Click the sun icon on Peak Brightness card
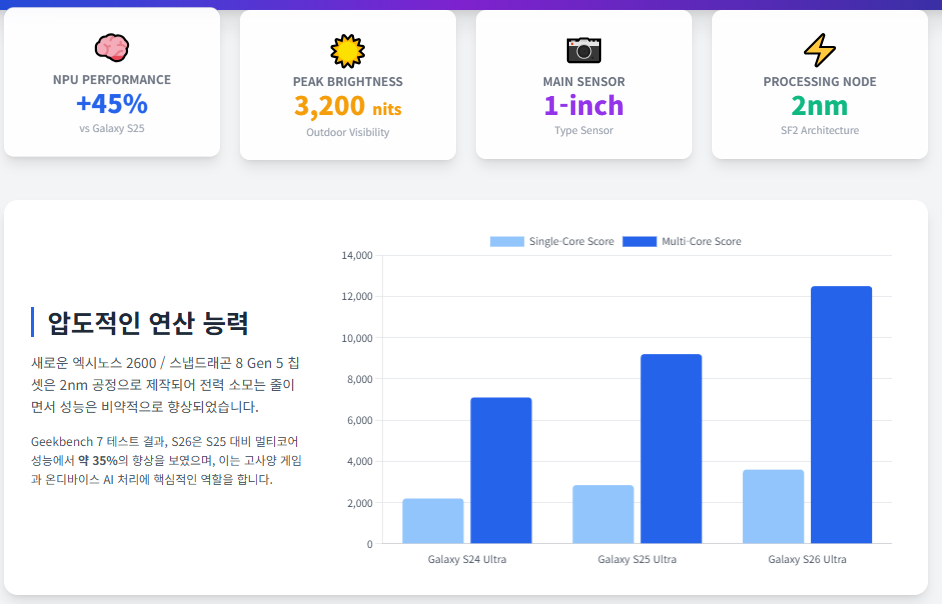This screenshot has height=604, width=942. tap(348, 51)
